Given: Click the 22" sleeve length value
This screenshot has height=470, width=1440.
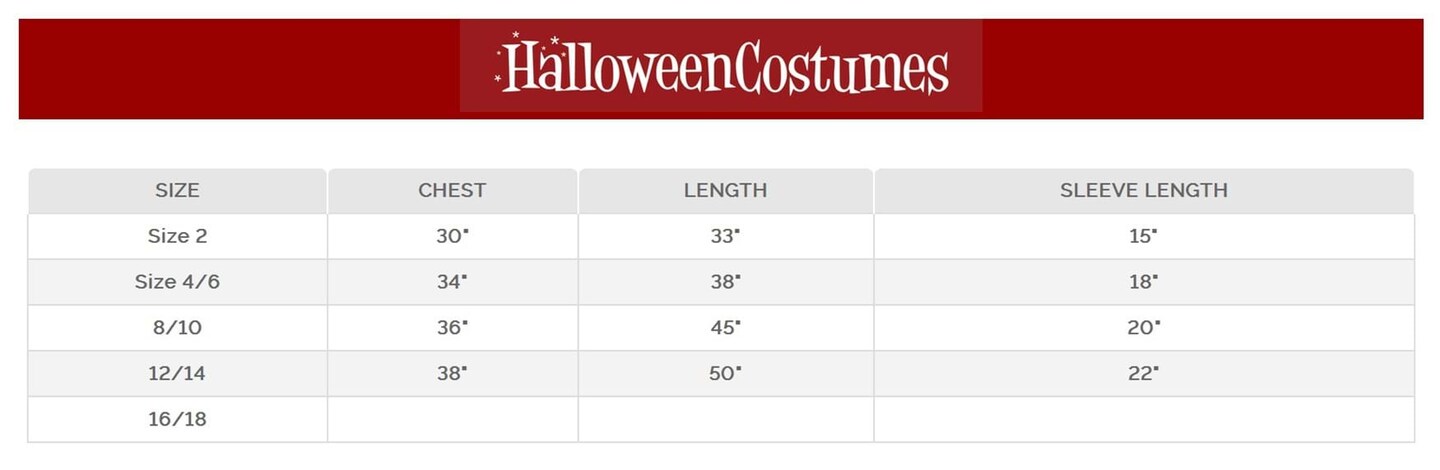Looking at the screenshot, I should (x=1143, y=373).
